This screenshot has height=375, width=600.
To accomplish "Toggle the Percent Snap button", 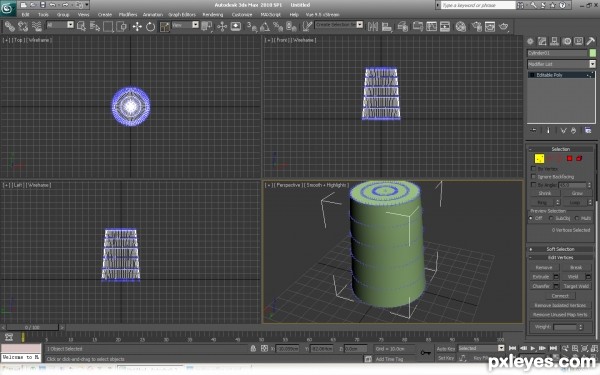I will point(278,26).
